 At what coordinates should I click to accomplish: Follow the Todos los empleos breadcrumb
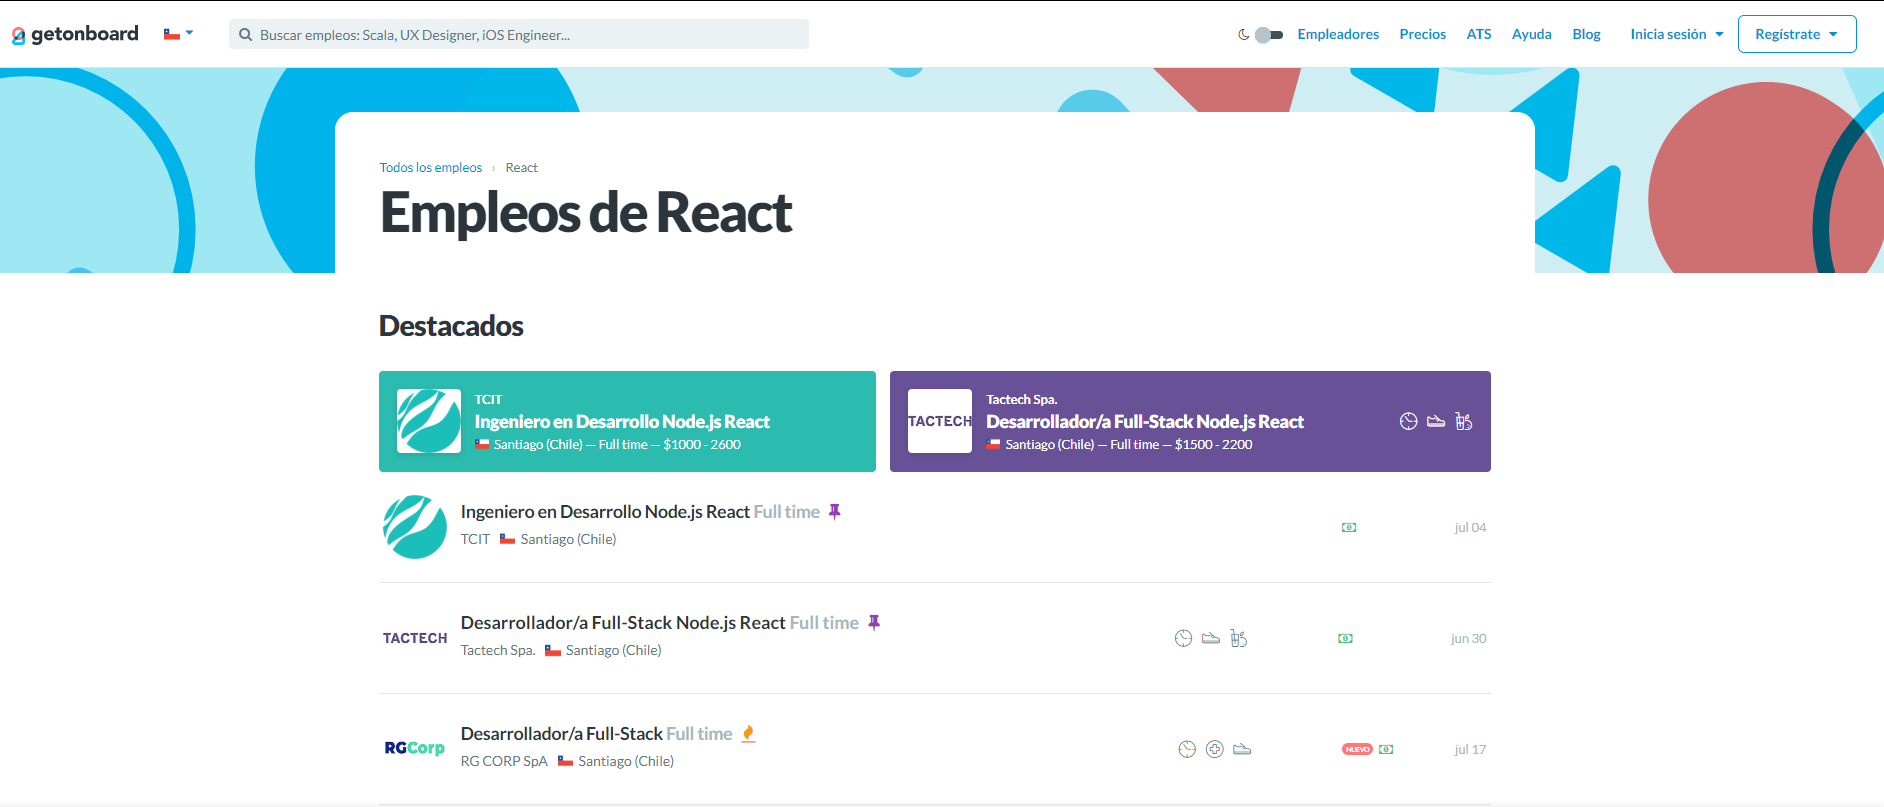click(431, 168)
